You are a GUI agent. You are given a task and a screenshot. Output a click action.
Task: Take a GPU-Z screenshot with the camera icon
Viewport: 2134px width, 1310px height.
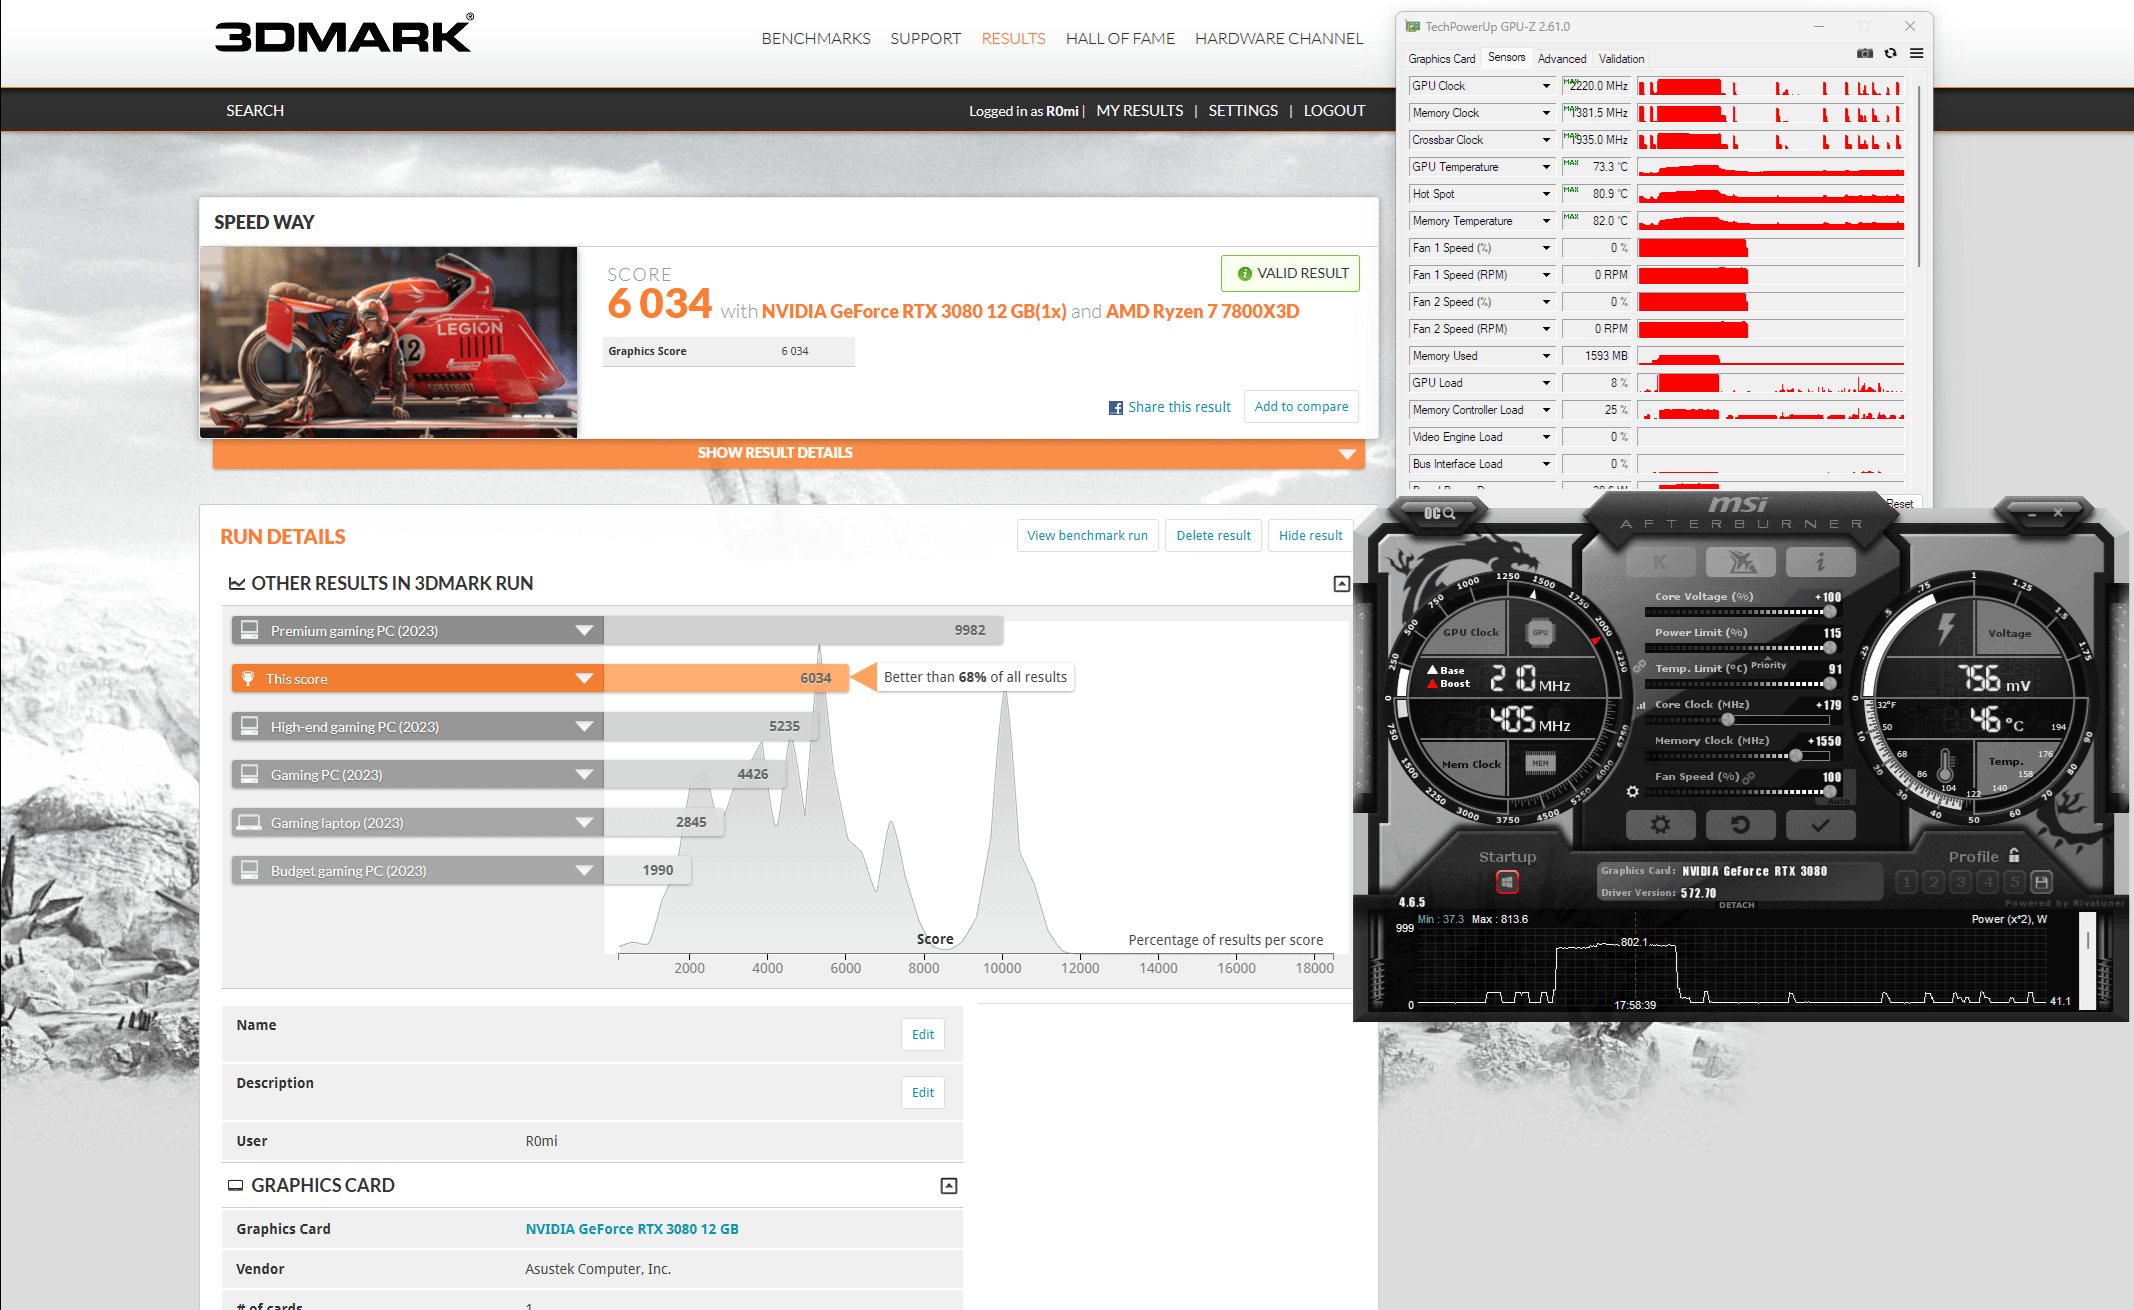(x=1865, y=54)
